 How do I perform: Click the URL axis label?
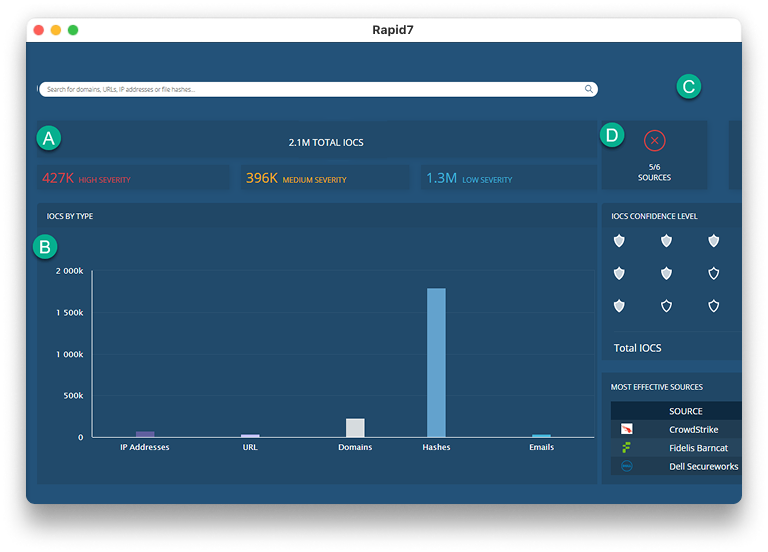pos(250,447)
